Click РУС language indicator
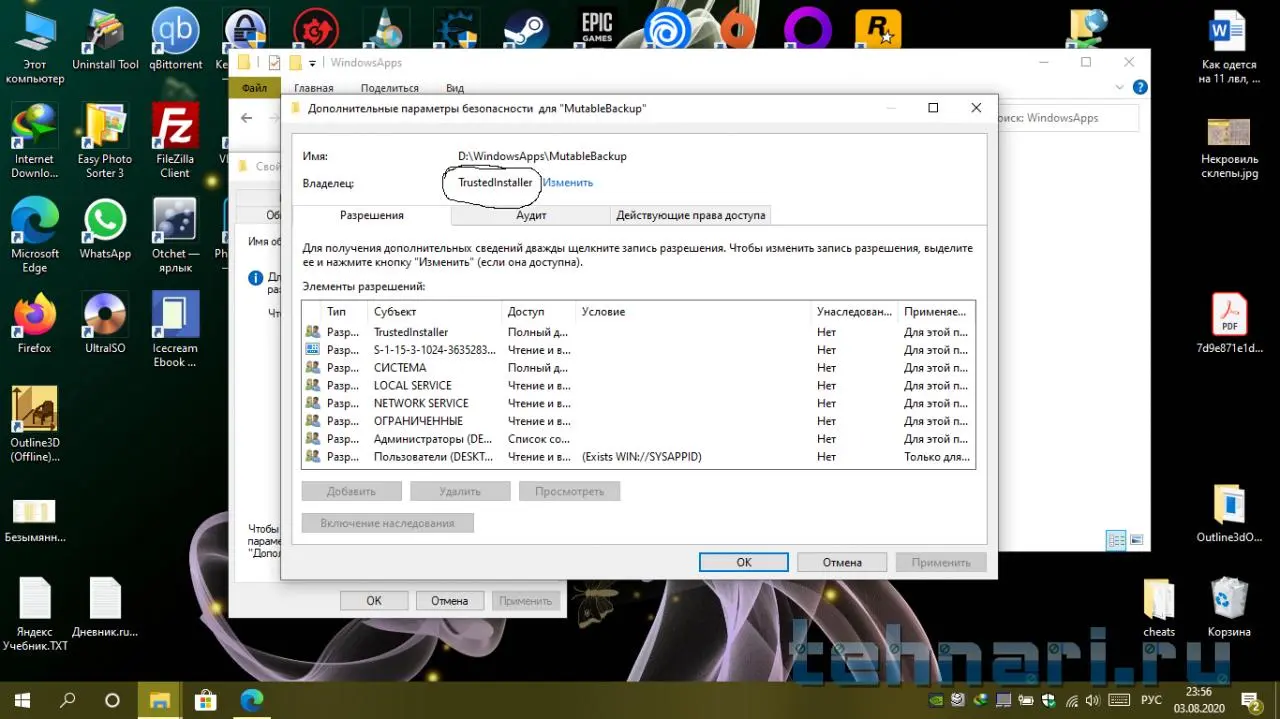The height and width of the screenshot is (719, 1280). (1152, 700)
